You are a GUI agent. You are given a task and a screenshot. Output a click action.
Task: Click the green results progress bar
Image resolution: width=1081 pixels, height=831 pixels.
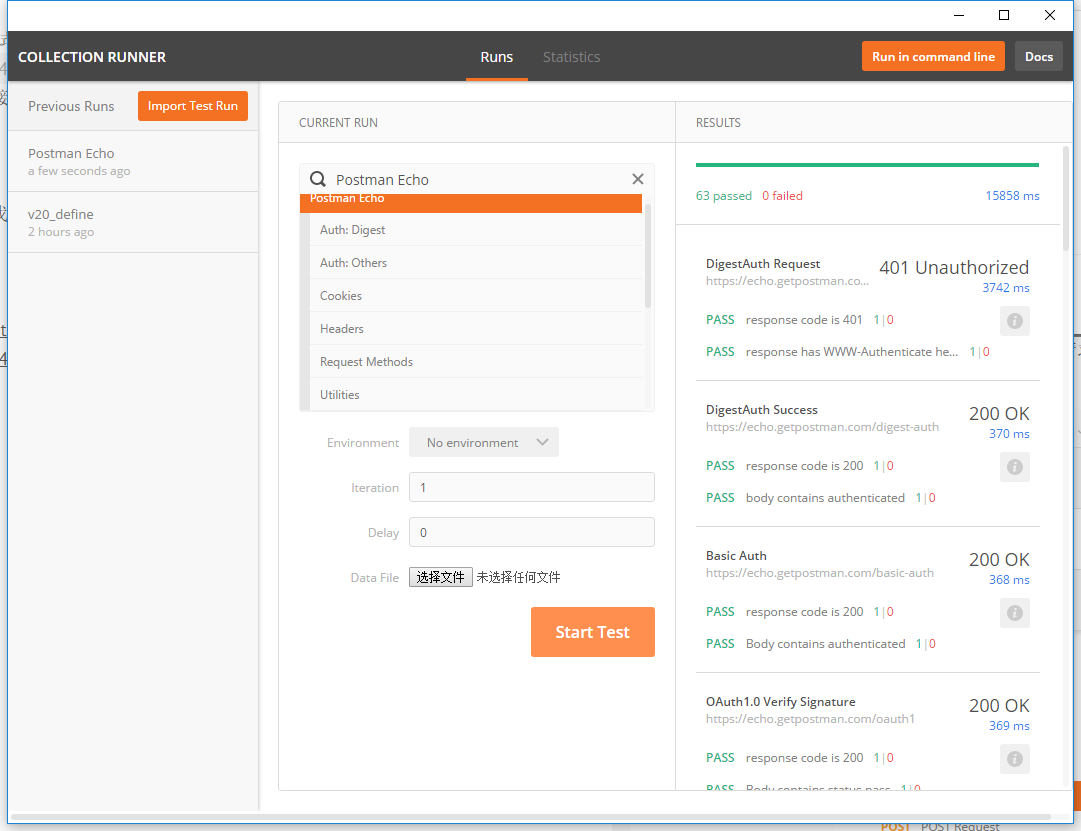tap(866, 165)
